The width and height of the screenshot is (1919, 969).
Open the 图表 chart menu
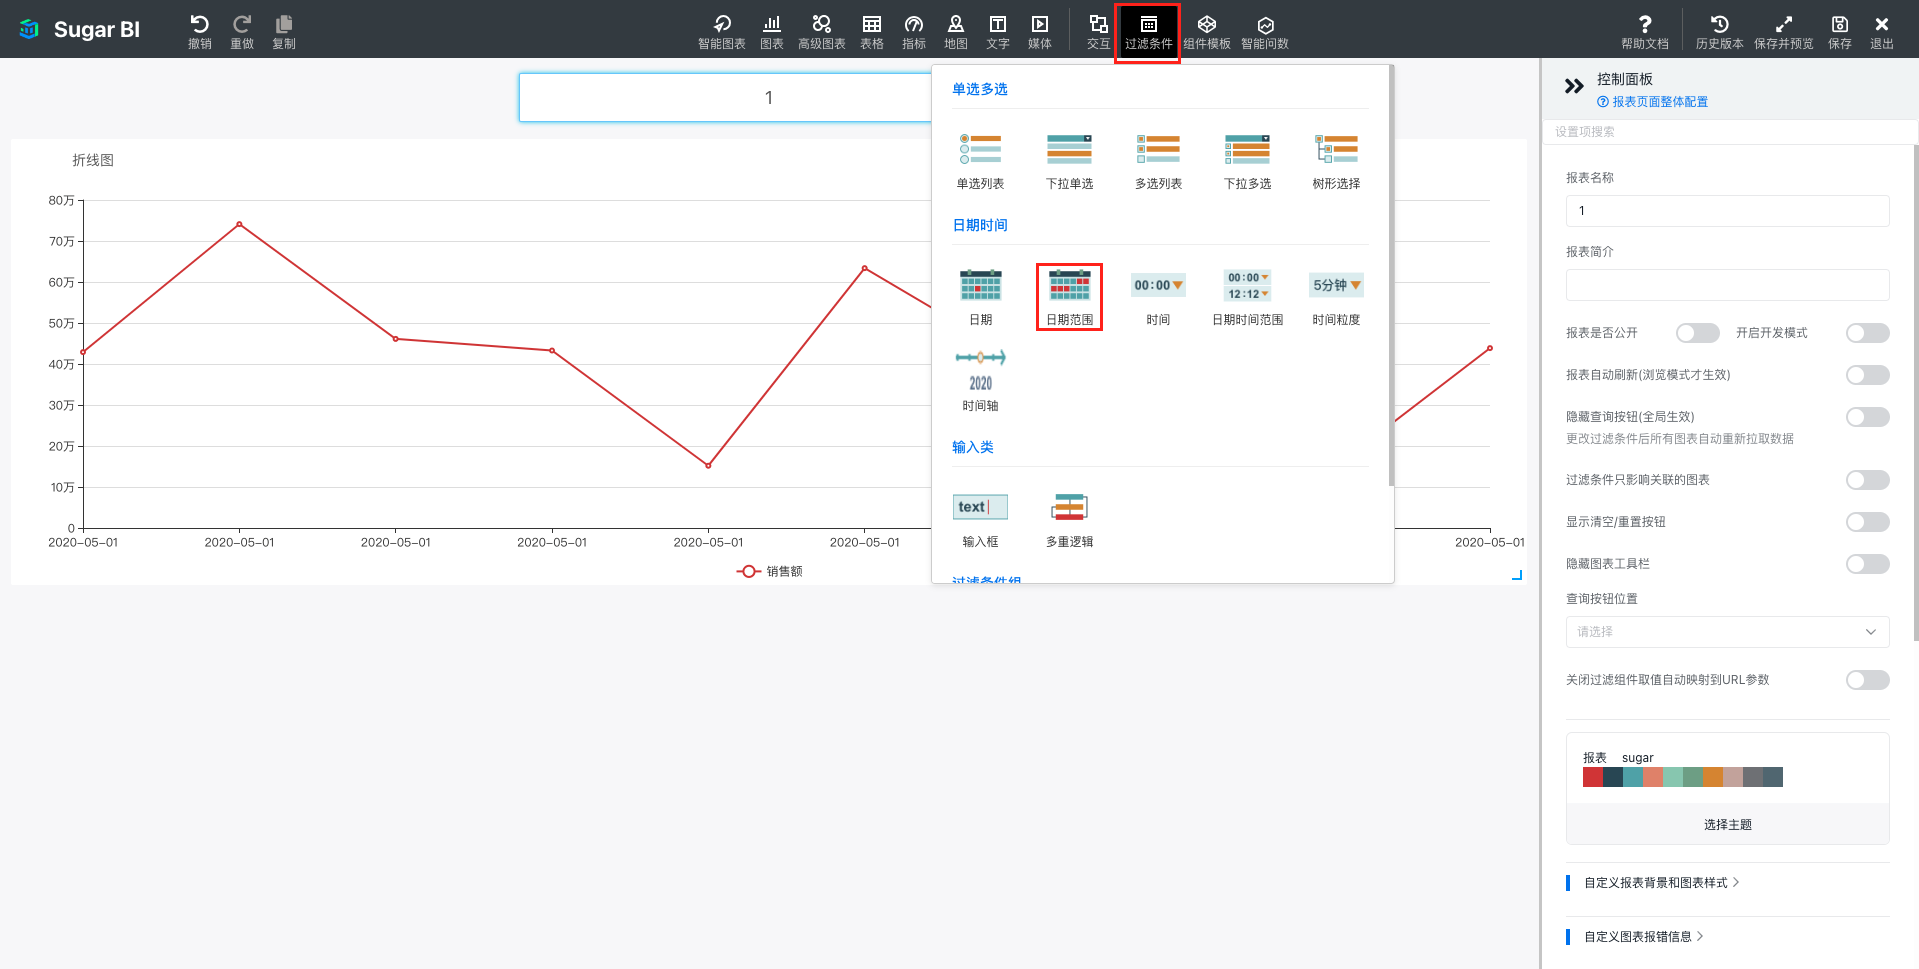click(772, 31)
